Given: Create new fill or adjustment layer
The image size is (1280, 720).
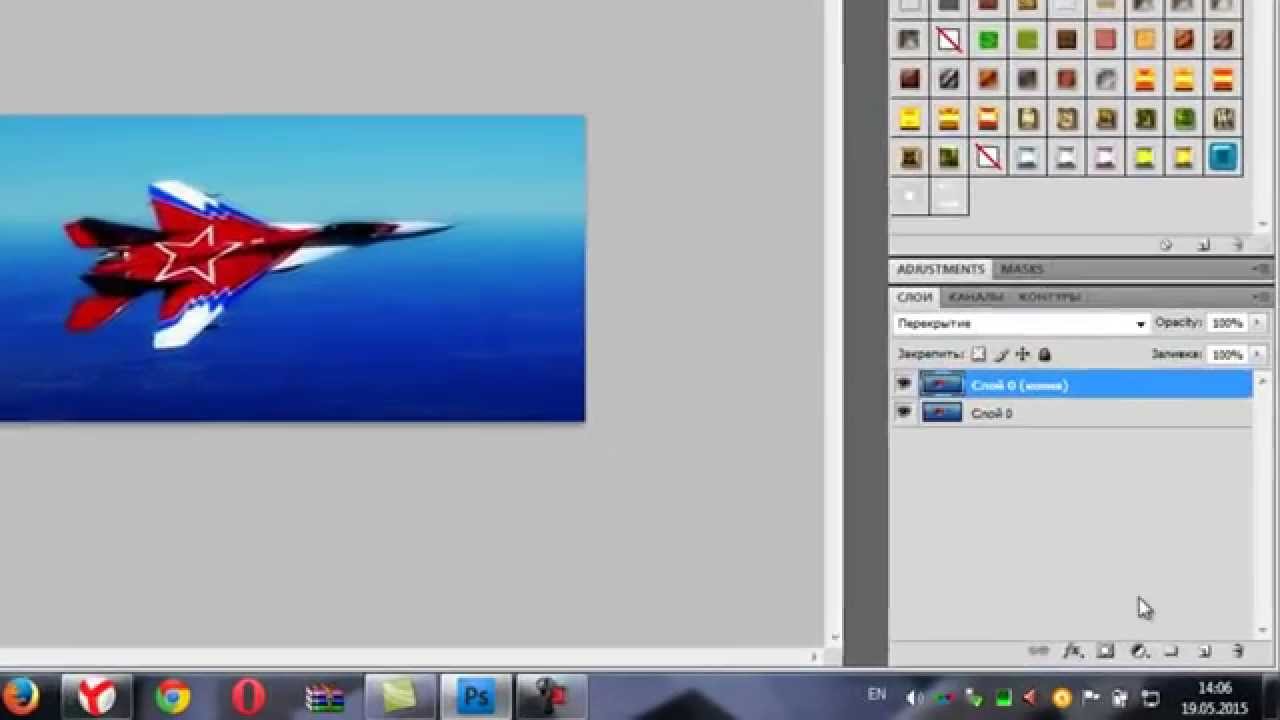Looking at the screenshot, I should 1139,651.
